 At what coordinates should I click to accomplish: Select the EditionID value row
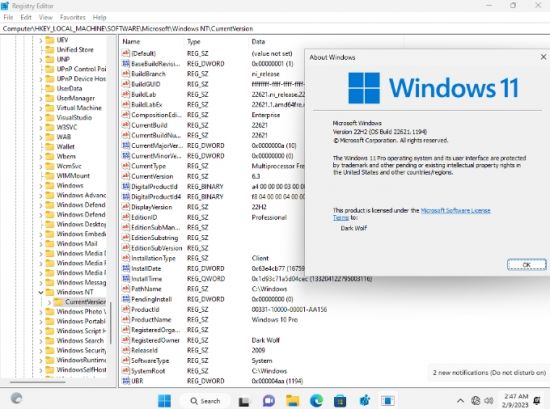213,217
